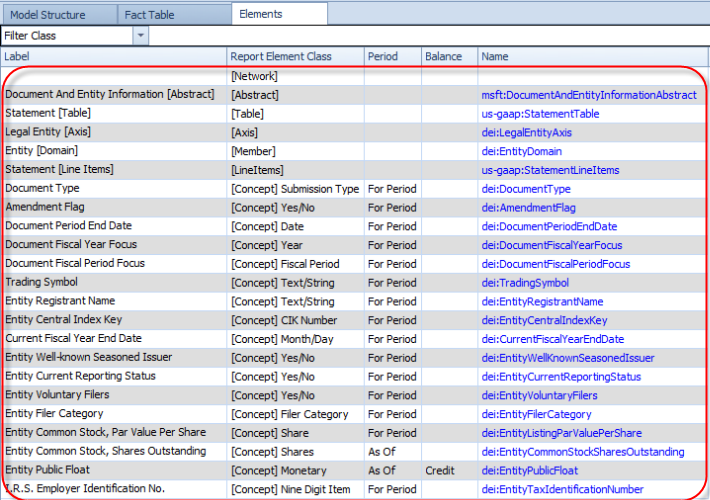The image size is (710, 500).
Task: Sort by the Label column header
Action: (x=114, y=57)
